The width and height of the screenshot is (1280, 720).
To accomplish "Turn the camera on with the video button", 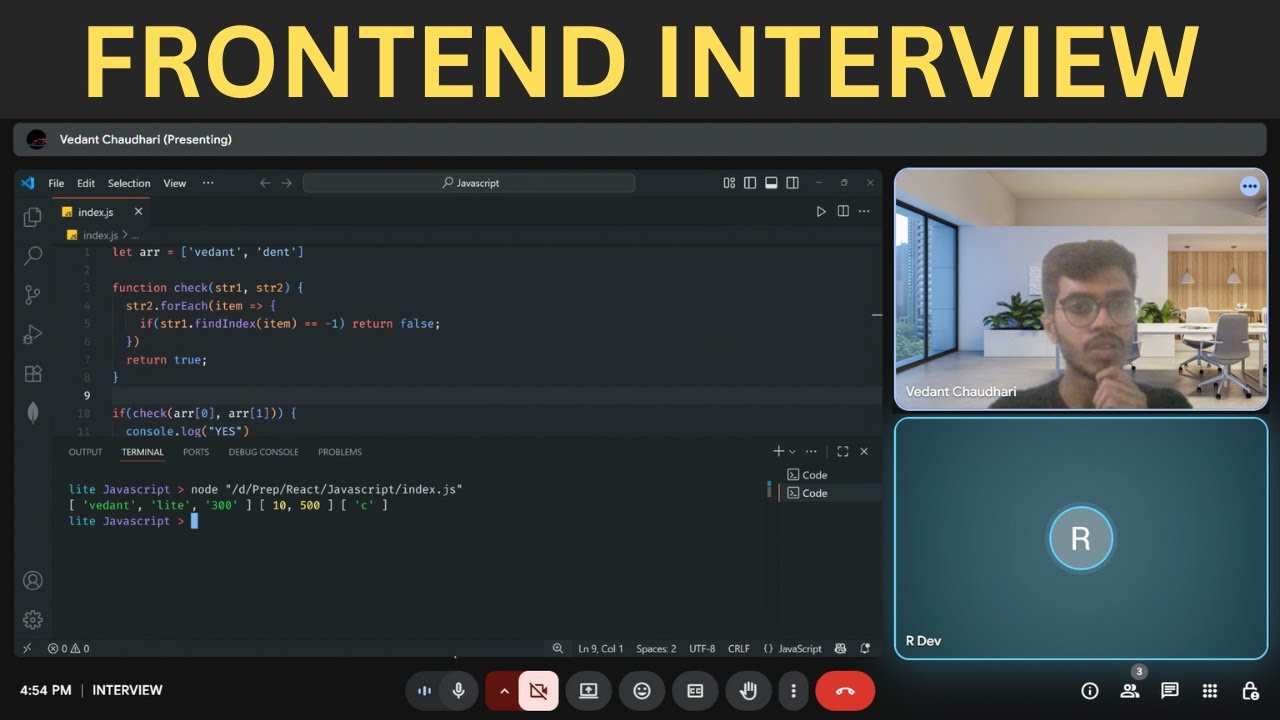I will coord(539,690).
